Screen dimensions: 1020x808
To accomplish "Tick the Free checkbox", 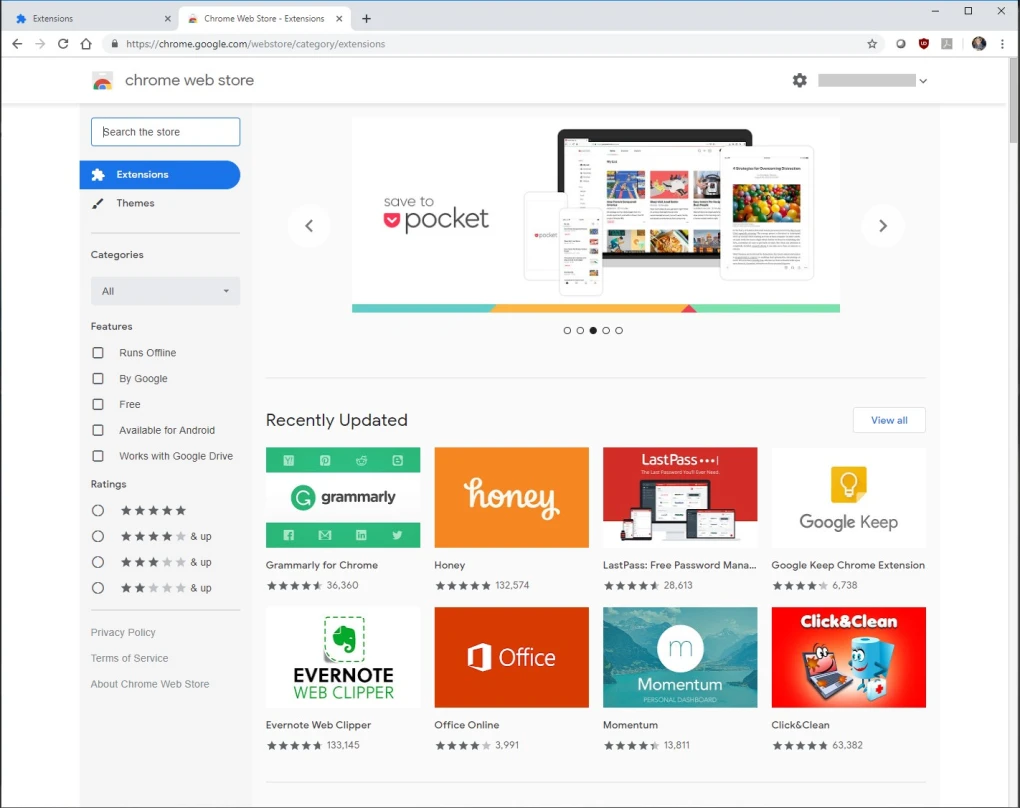I will tap(98, 405).
